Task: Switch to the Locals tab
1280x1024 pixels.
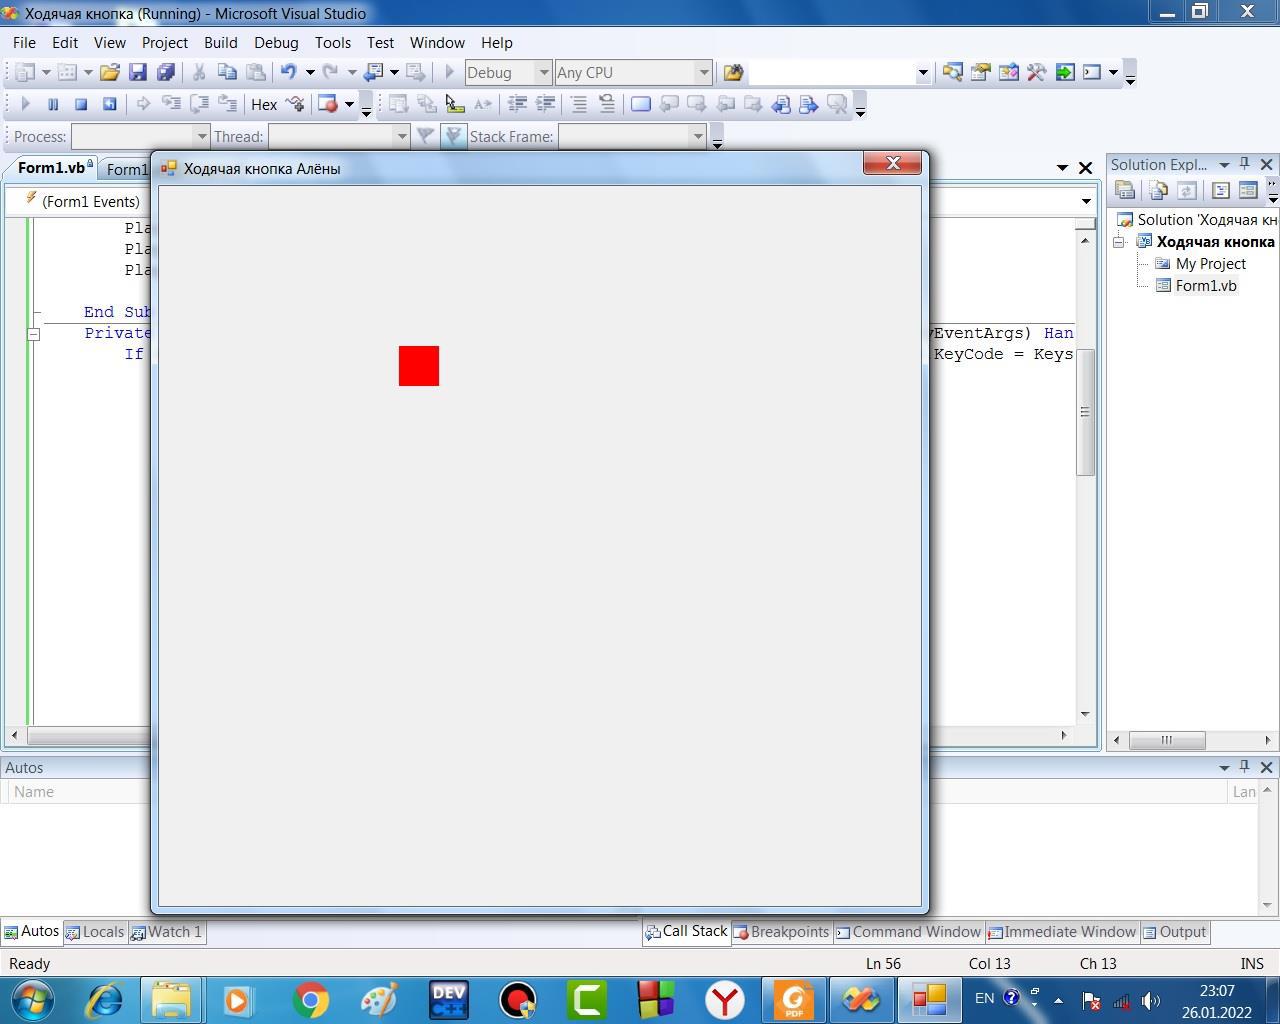Action: [x=96, y=932]
